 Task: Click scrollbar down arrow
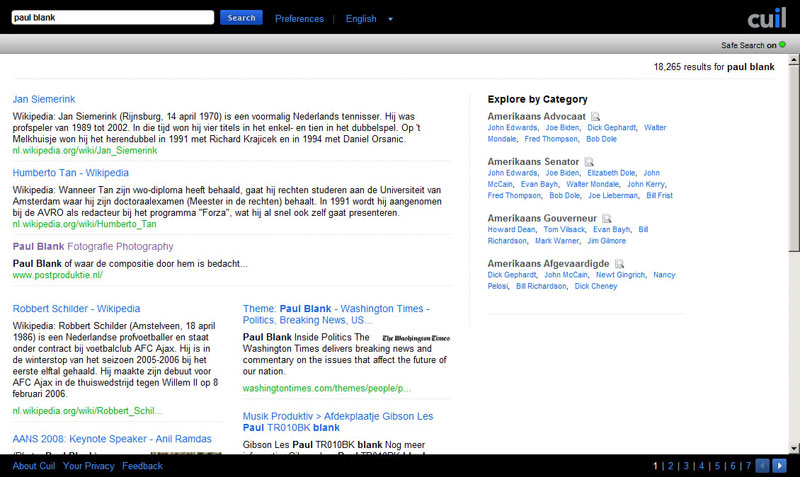[794, 447]
